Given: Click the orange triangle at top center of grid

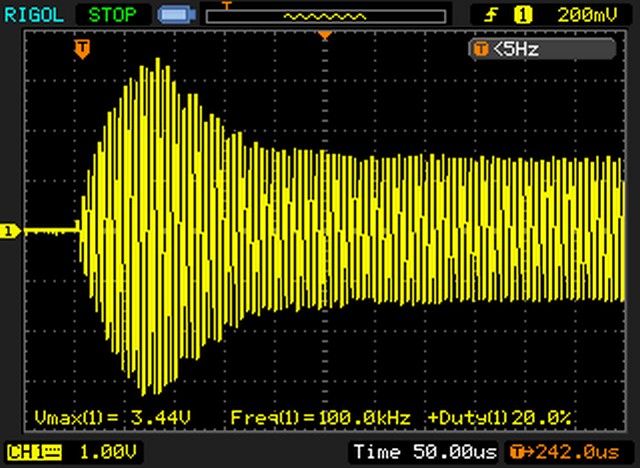Looking at the screenshot, I should [x=324, y=36].
